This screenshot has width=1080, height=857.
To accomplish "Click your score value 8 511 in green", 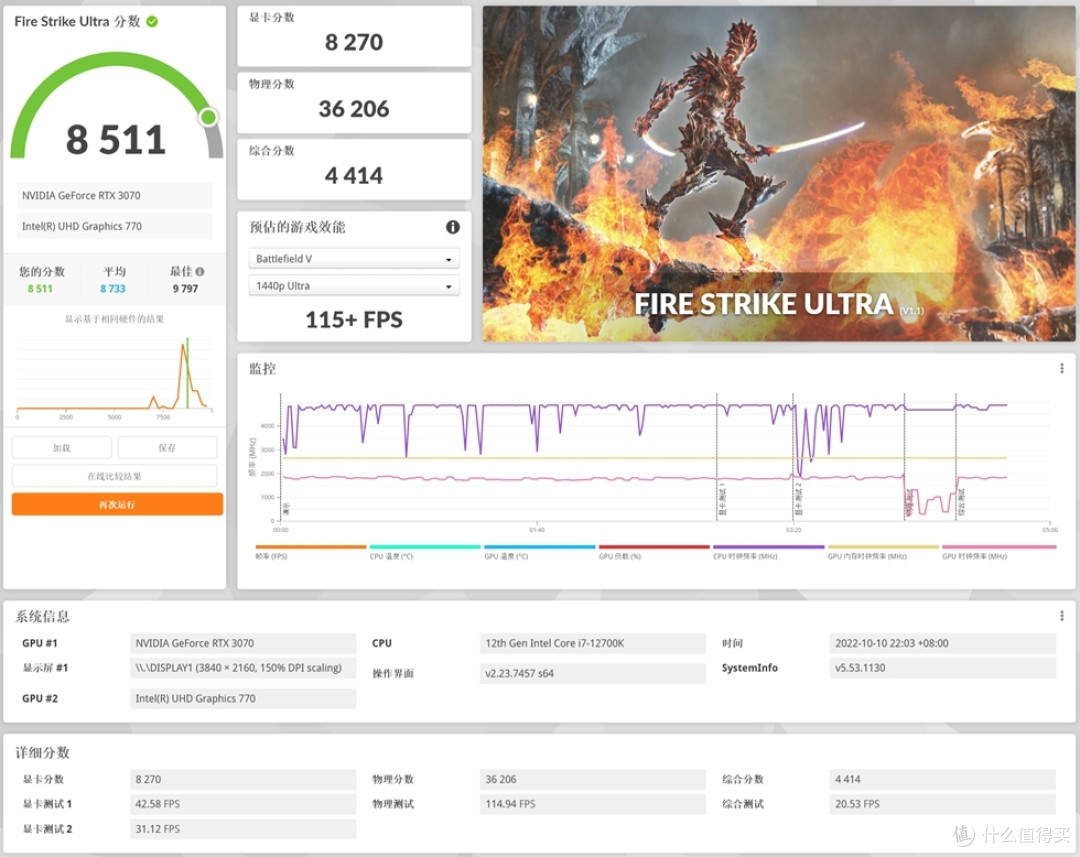I will (x=40, y=289).
